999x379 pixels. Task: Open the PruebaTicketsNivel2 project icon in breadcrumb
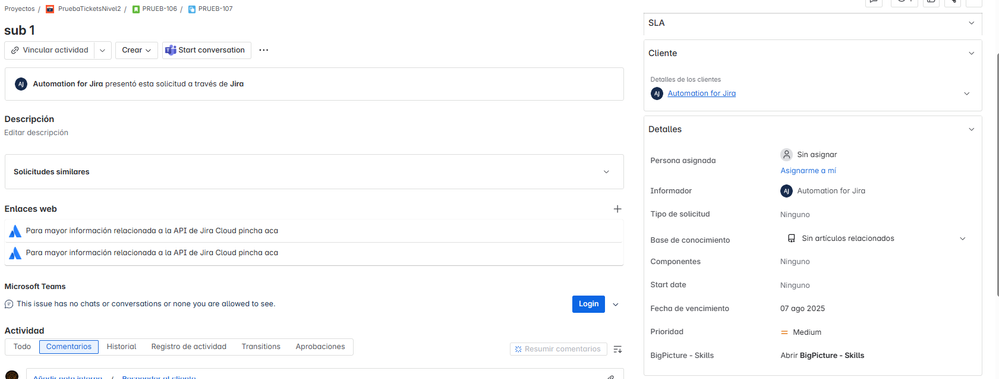click(x=50, y=10)
